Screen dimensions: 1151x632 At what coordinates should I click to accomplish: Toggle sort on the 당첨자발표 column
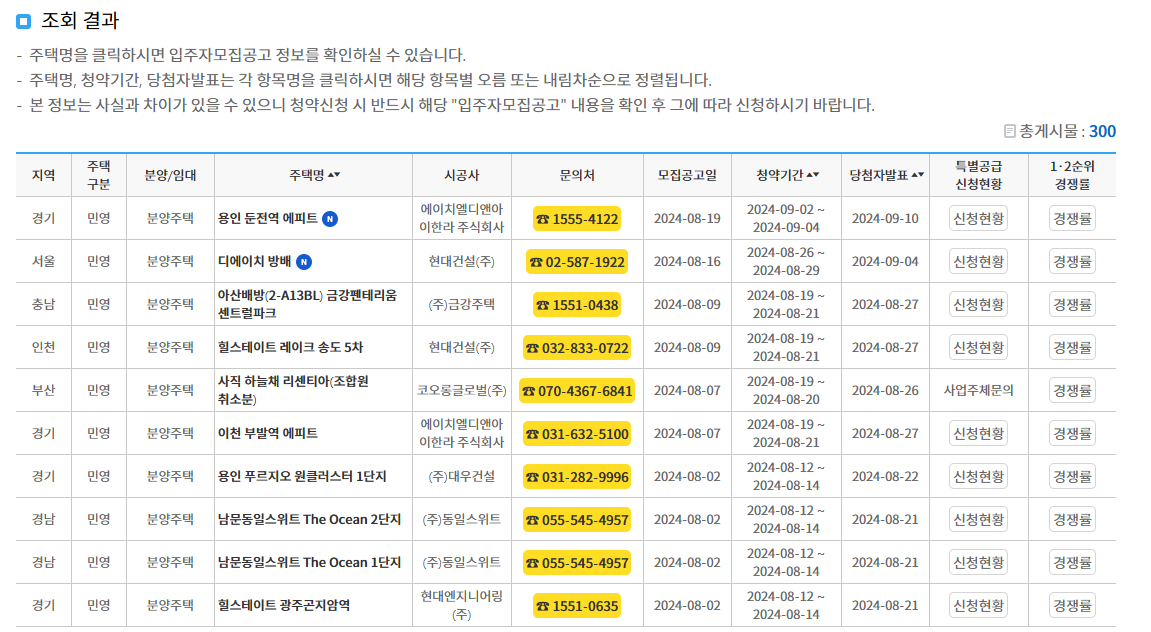tap(889, 172)
